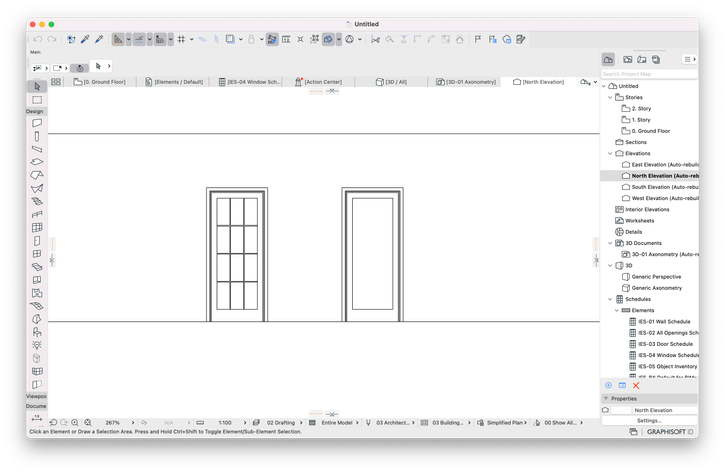Switch to Elements / Default tab
The height and width of the screenshot is (473, 725).
[x=174, y=82]
